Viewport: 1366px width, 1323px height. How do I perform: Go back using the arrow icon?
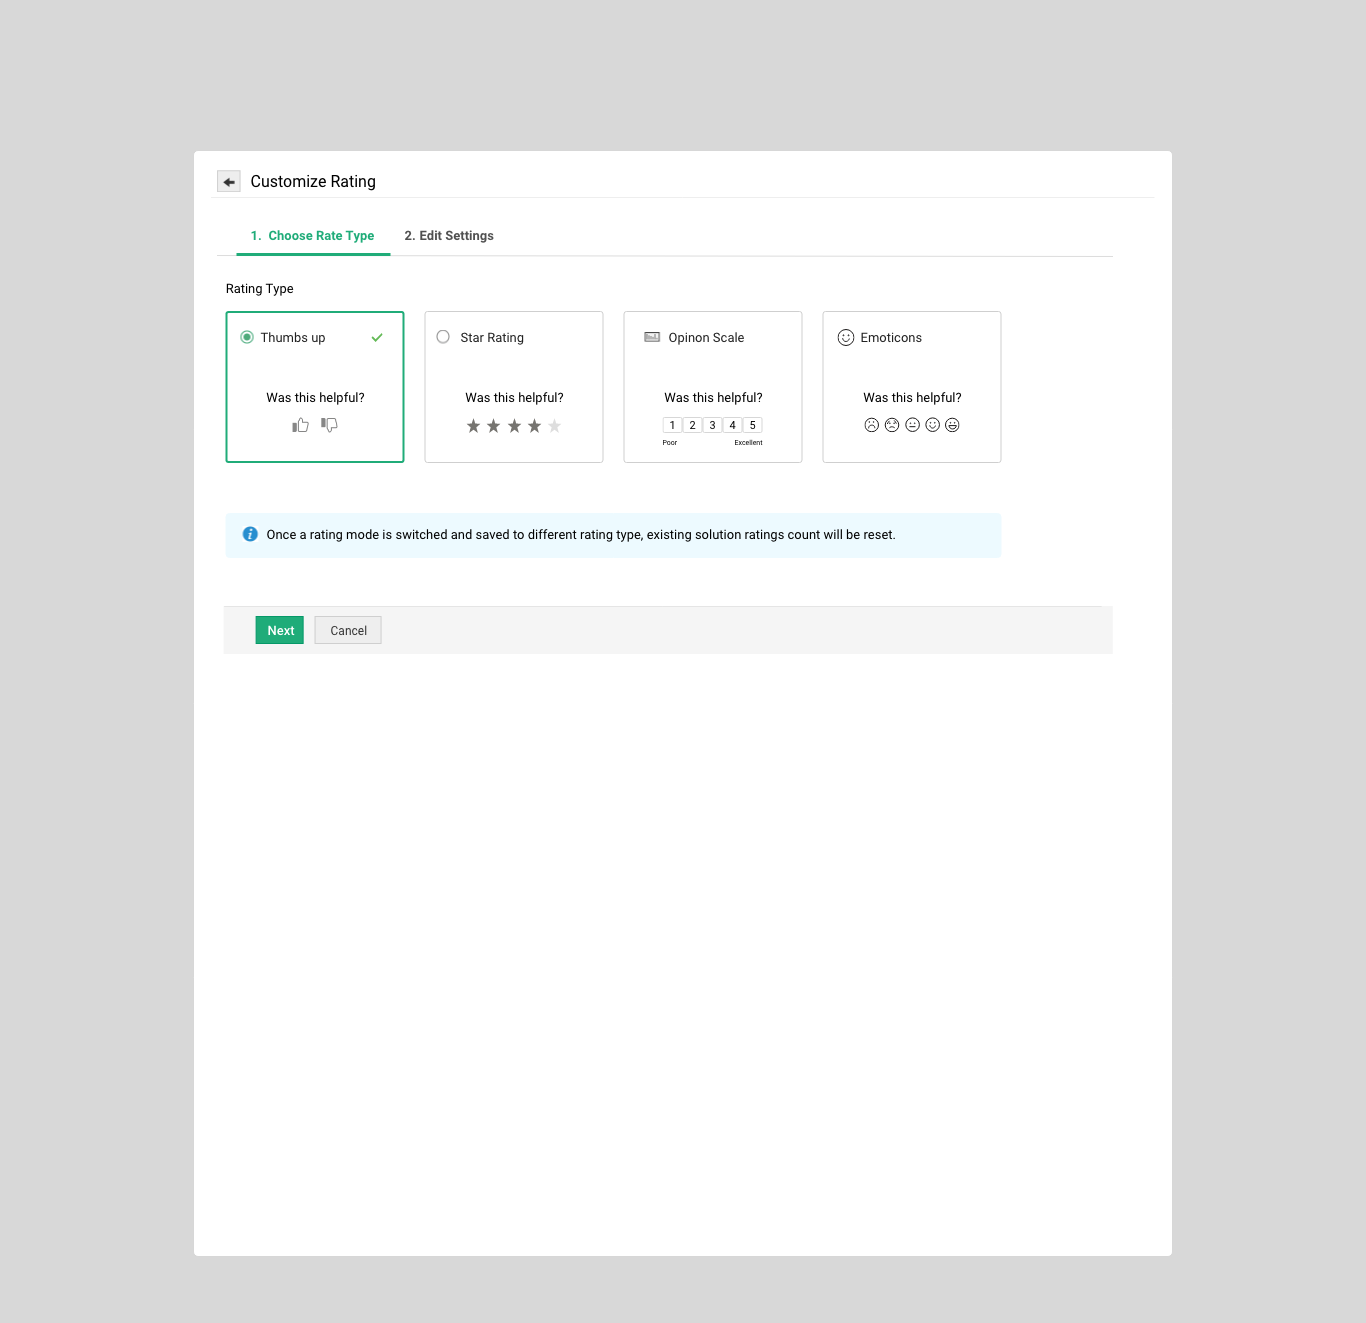coord(229,182)
